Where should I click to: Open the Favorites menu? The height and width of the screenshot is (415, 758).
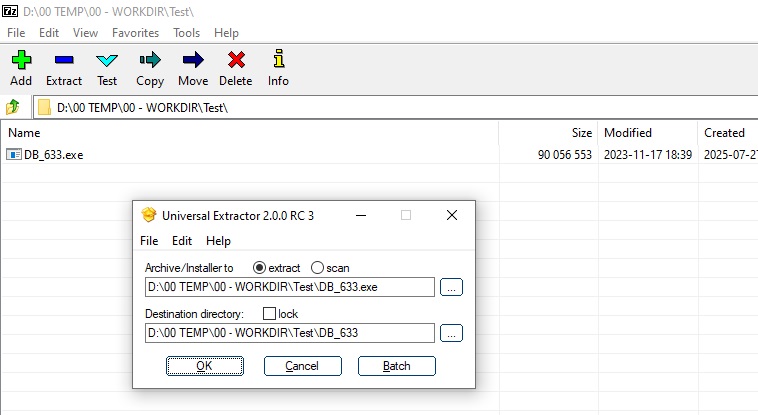click(135, 33)
